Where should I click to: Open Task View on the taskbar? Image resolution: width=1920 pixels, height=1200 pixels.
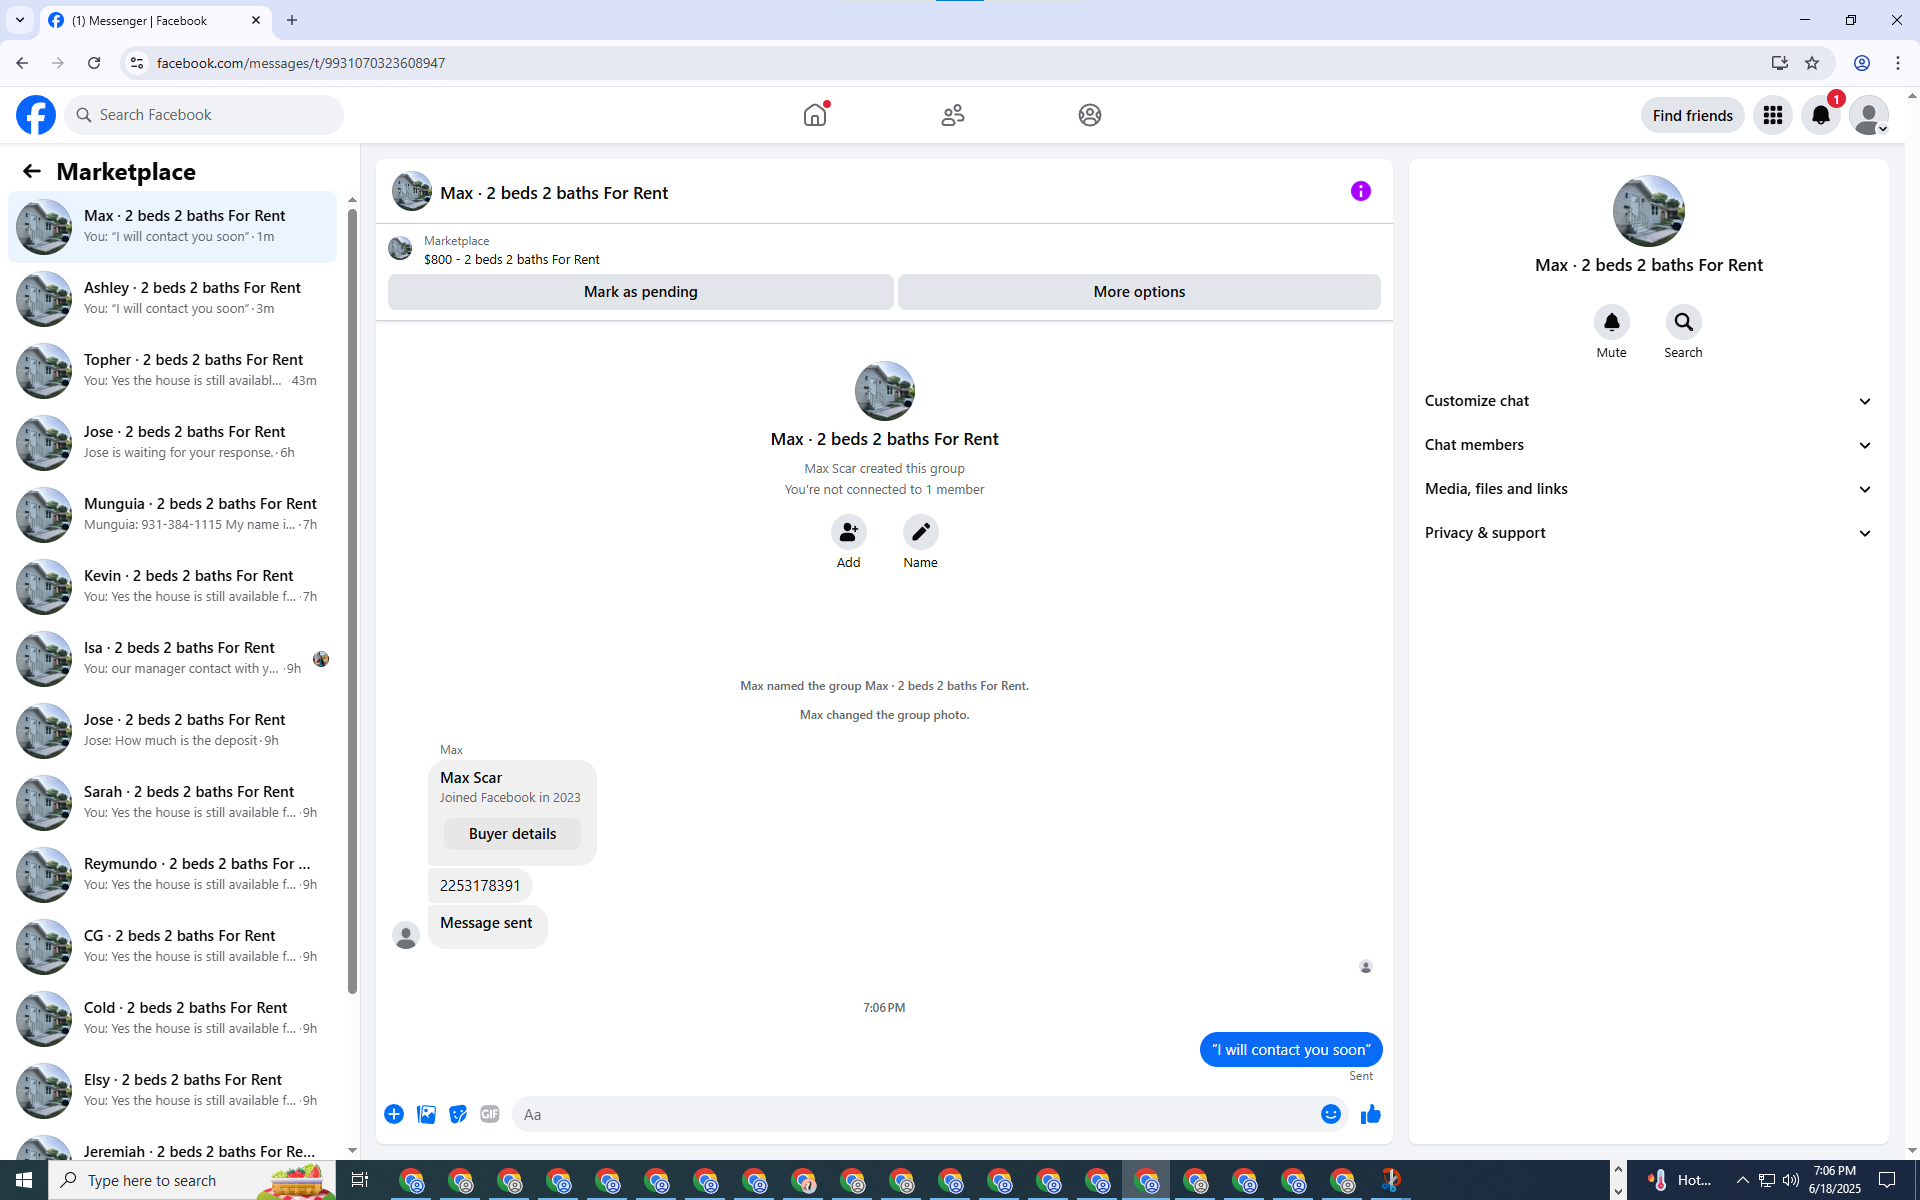click(360, 1180)
